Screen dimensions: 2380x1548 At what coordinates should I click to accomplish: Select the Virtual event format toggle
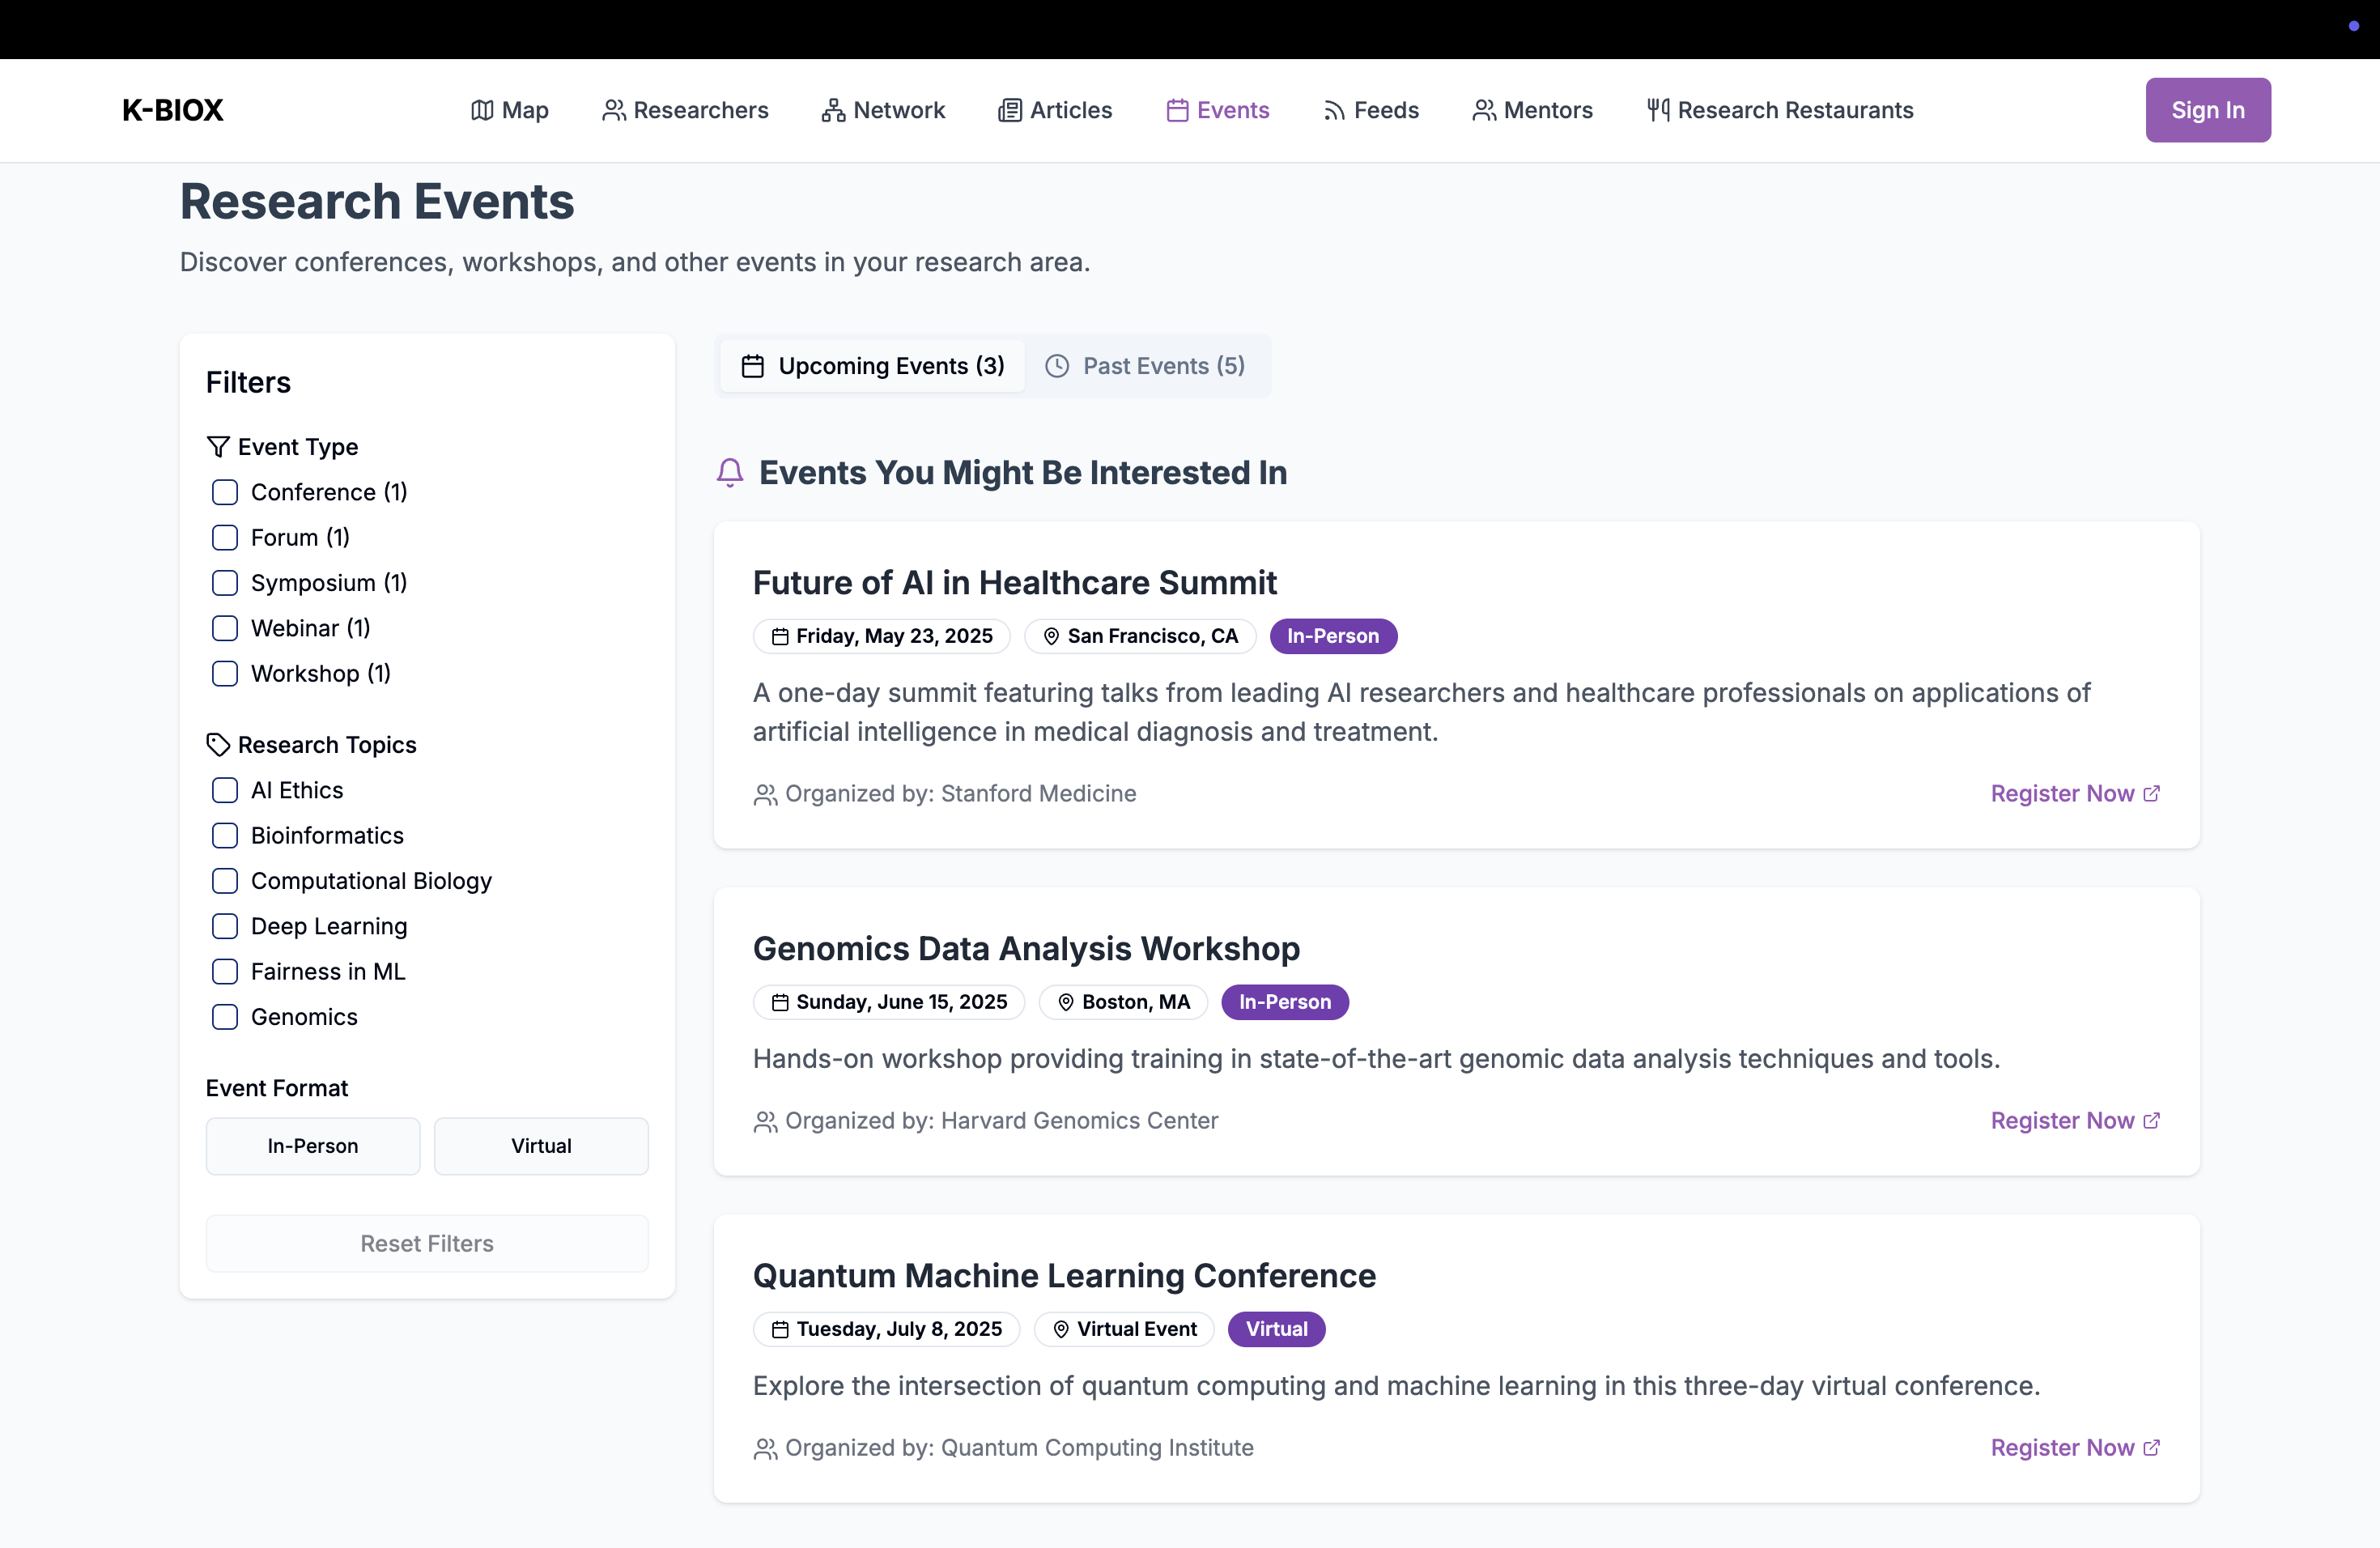point(541,1146)
